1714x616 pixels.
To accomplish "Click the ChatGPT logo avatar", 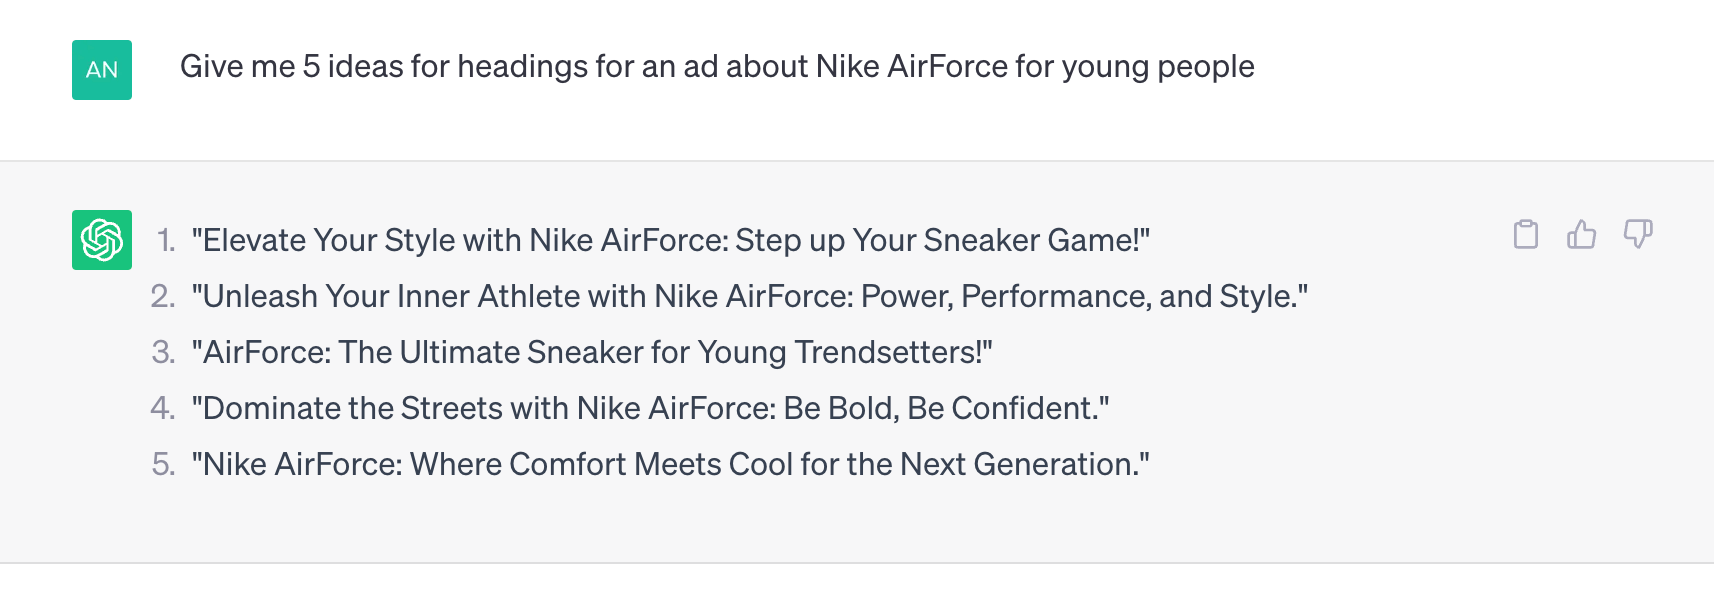I will pos(102,240).
